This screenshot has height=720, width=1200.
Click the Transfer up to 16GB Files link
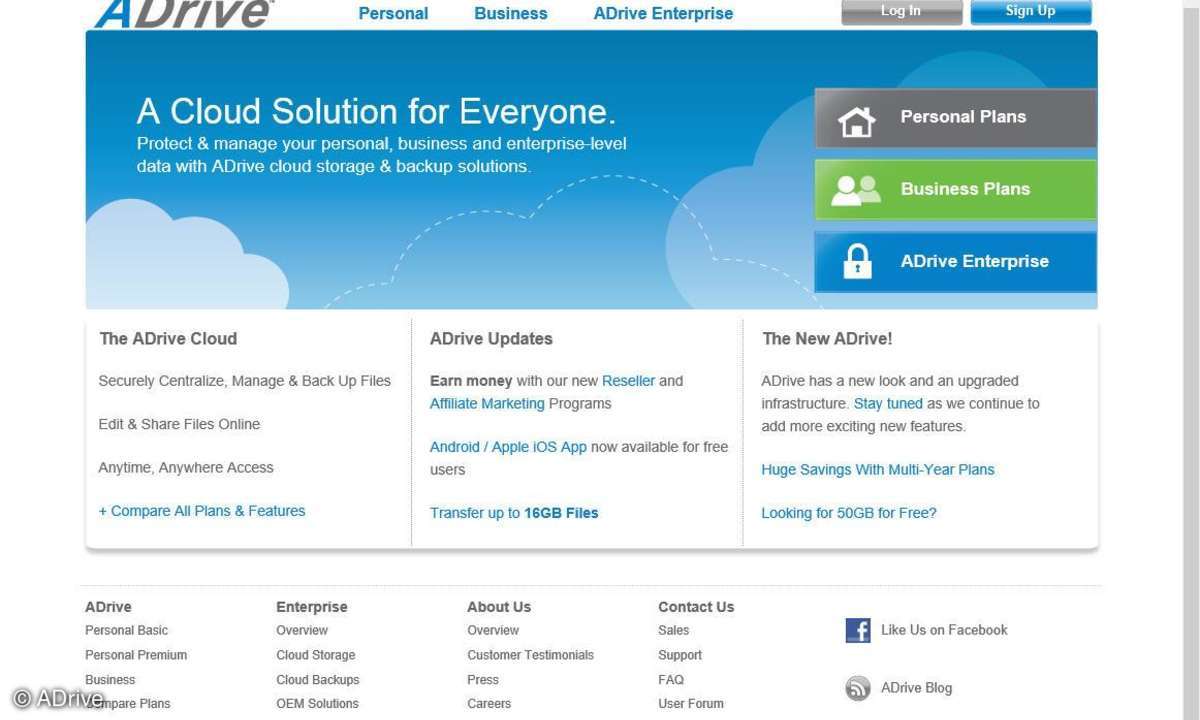[514, 513]
